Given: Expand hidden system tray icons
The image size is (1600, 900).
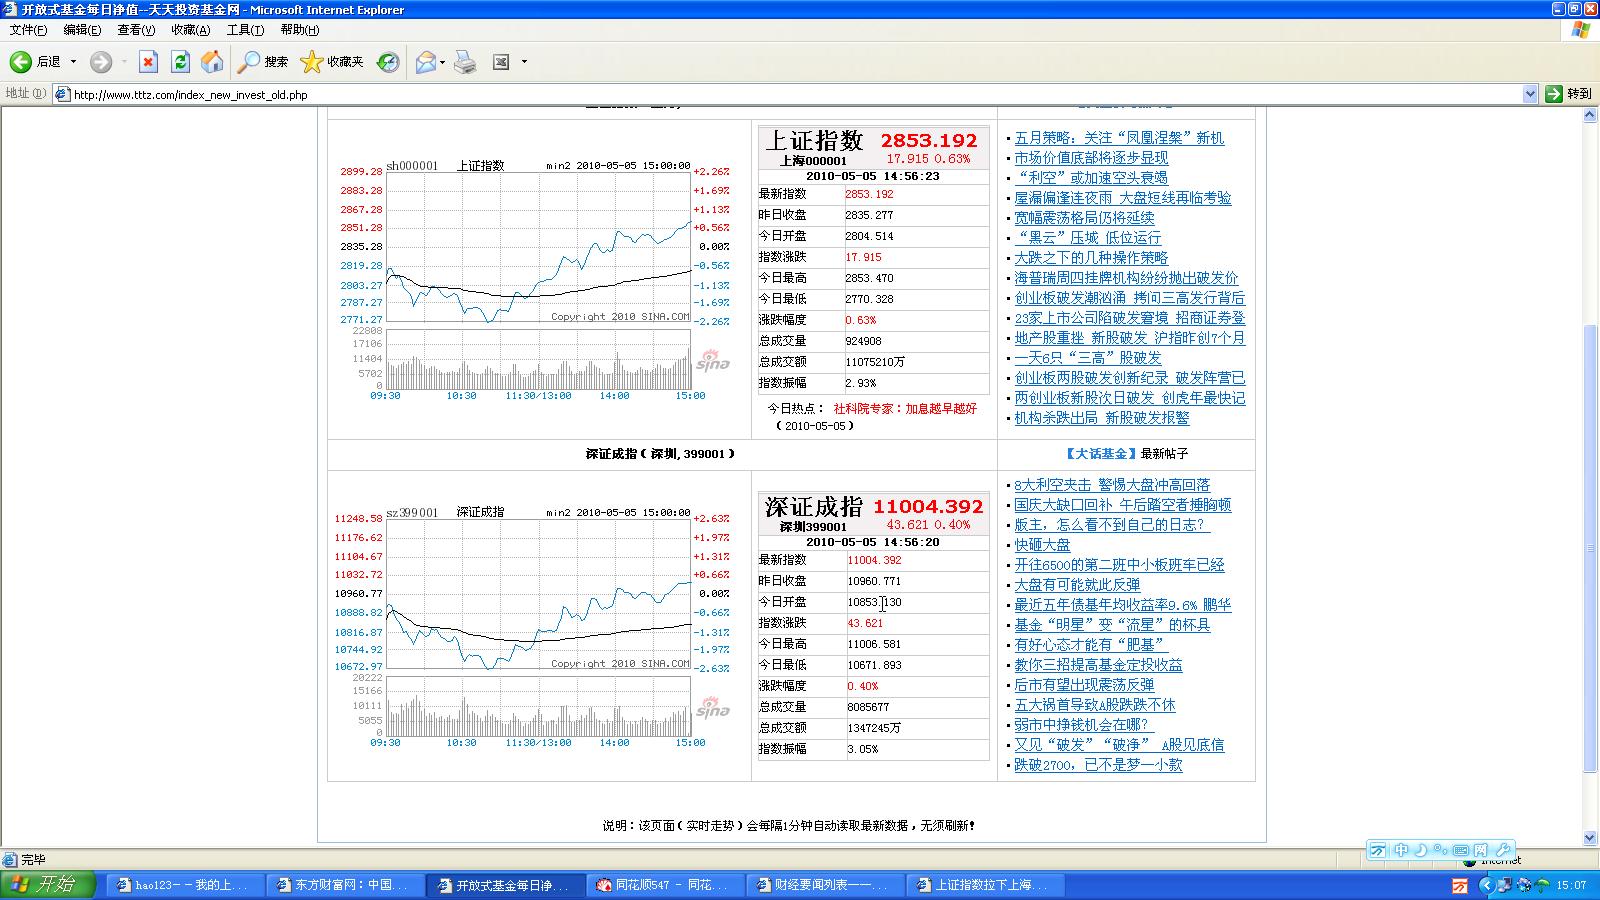Looking at the screenshot, I should [x=1486, y=885].
